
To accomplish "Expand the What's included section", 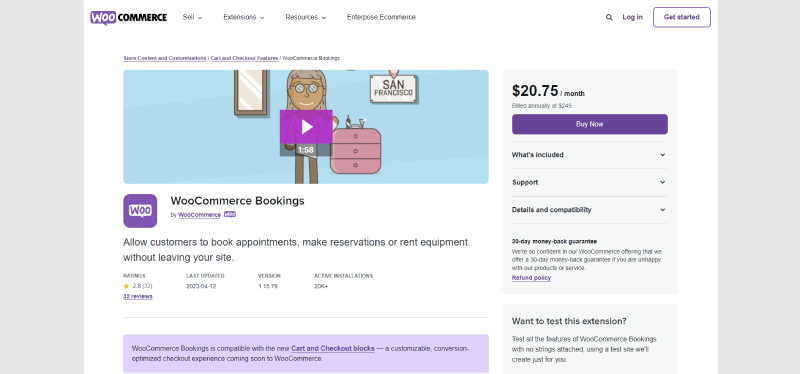I will click(590, 155).
